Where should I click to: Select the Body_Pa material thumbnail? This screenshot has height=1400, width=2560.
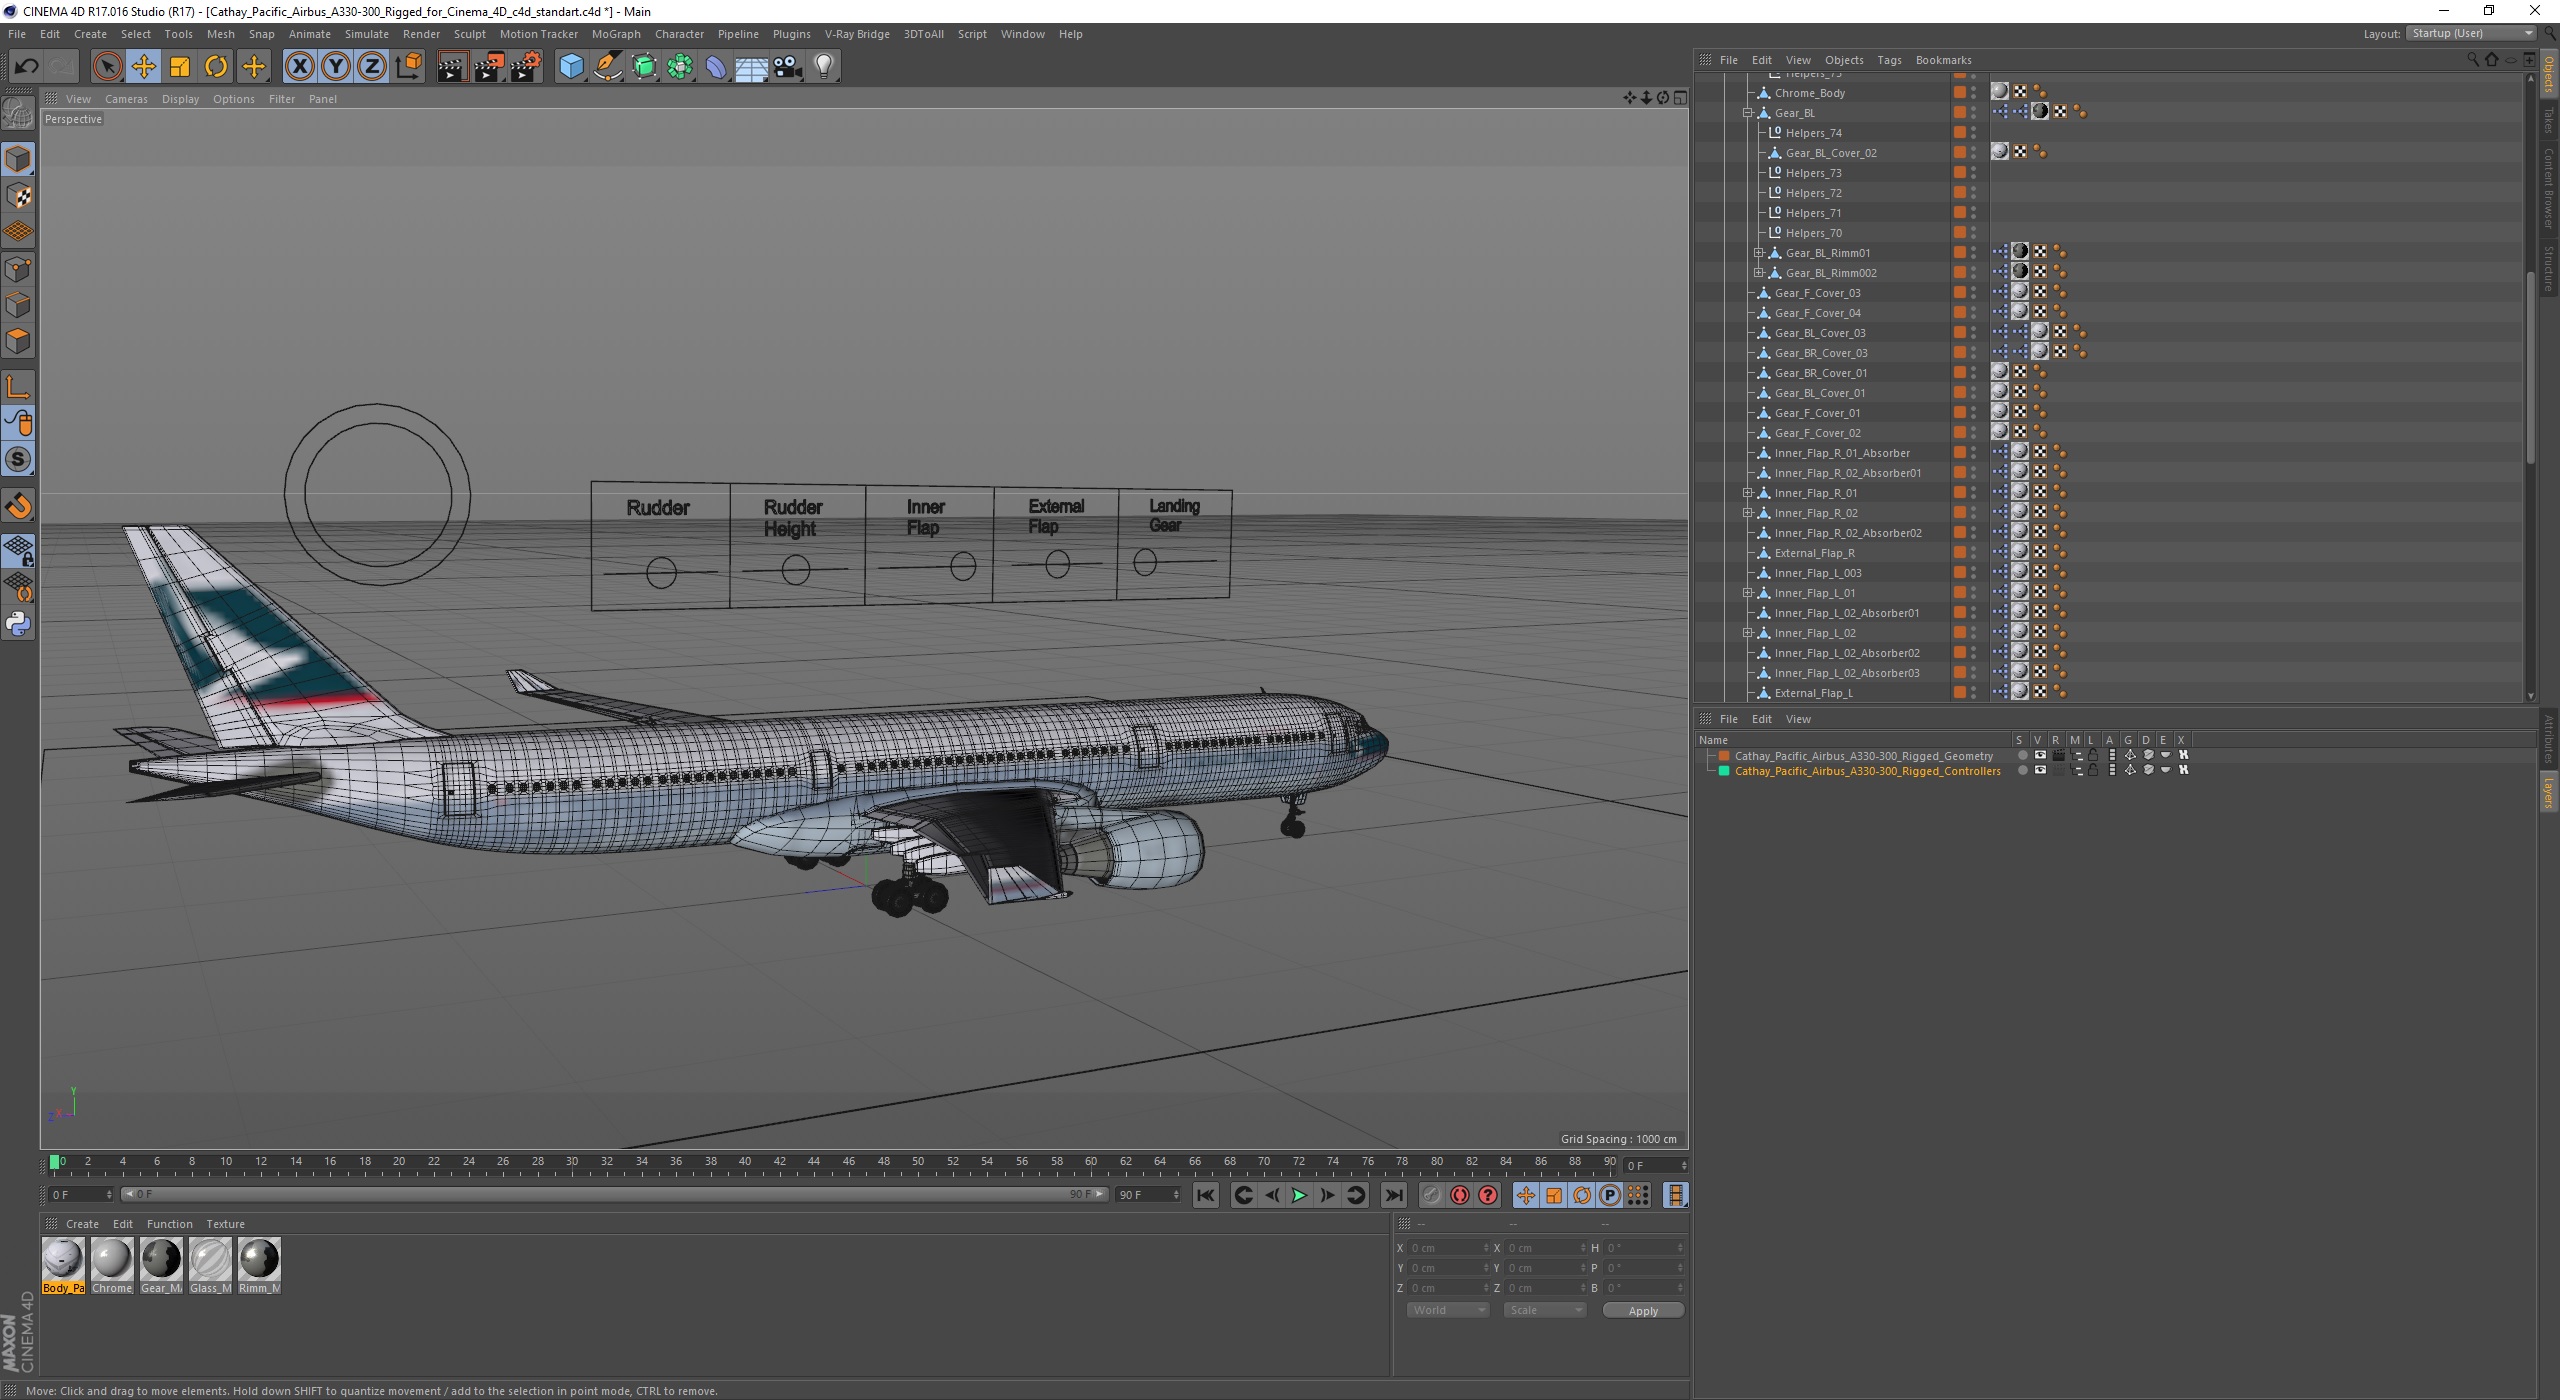(x=63, y=1265)
